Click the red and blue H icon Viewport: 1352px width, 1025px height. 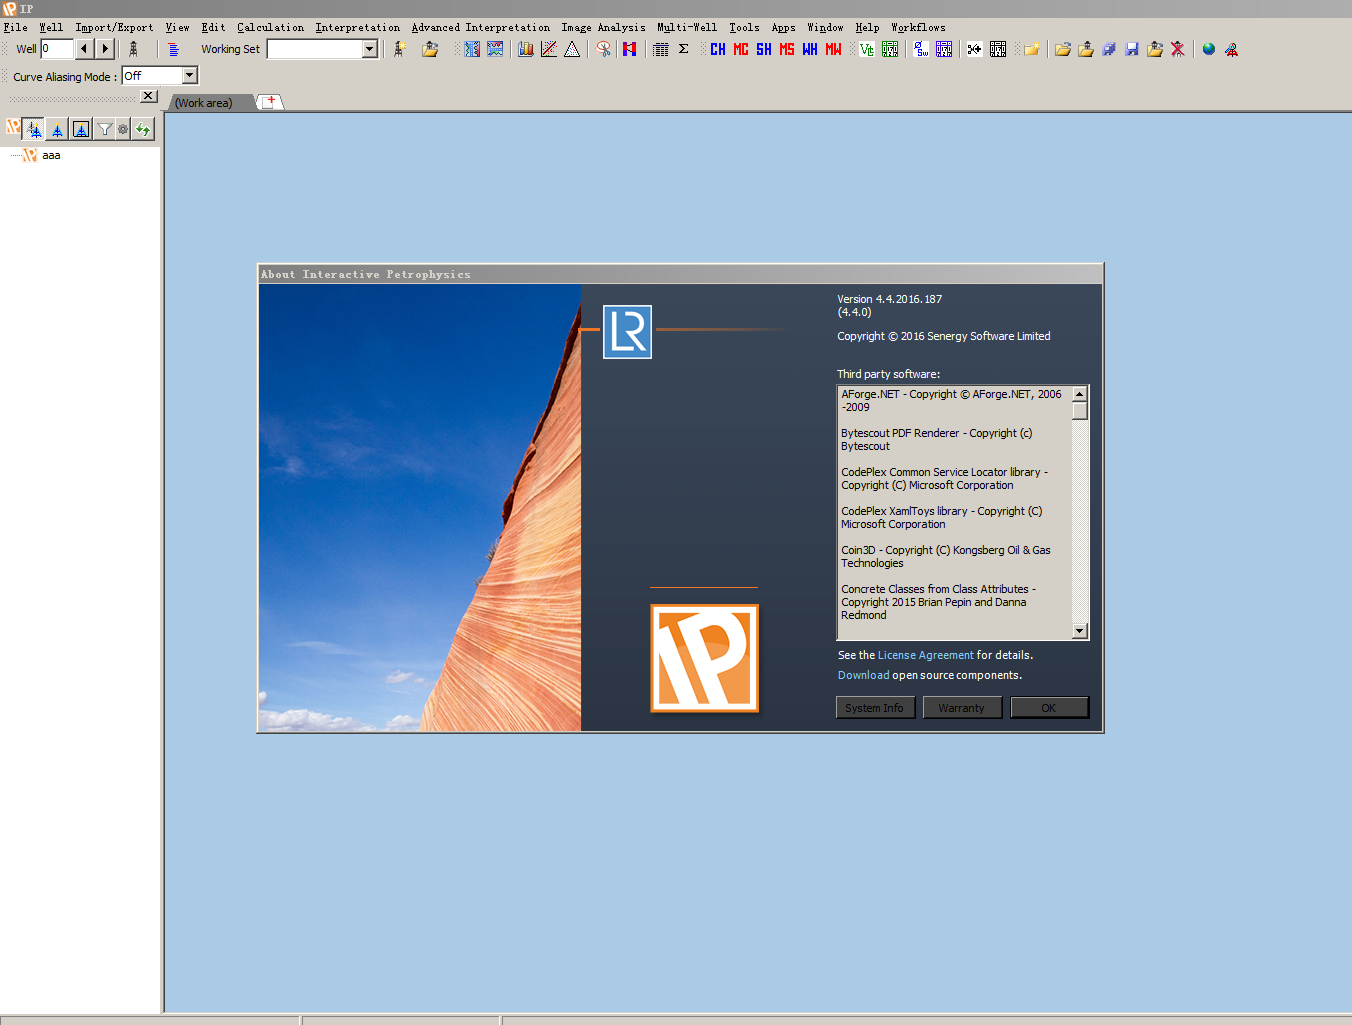(x=629, y=49)
